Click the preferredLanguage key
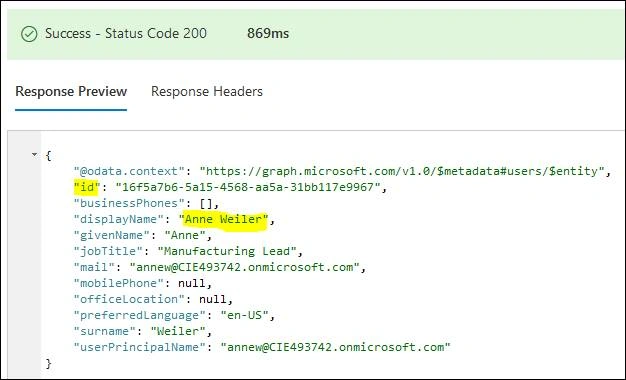Screen dimensions: 626x380 pos(140,315)
